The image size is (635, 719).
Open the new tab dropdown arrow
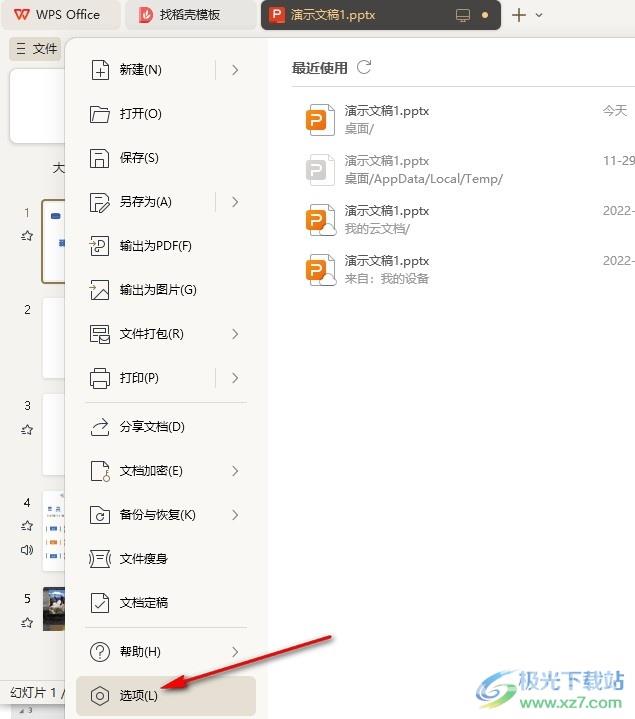point(539,15)
